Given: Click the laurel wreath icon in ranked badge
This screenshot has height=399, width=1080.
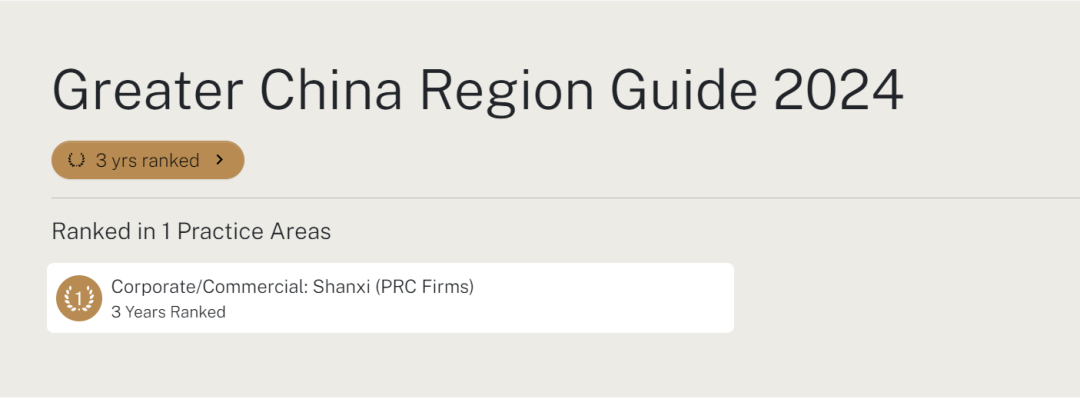Looking at the screenshot, I should [x=76, y=160].
